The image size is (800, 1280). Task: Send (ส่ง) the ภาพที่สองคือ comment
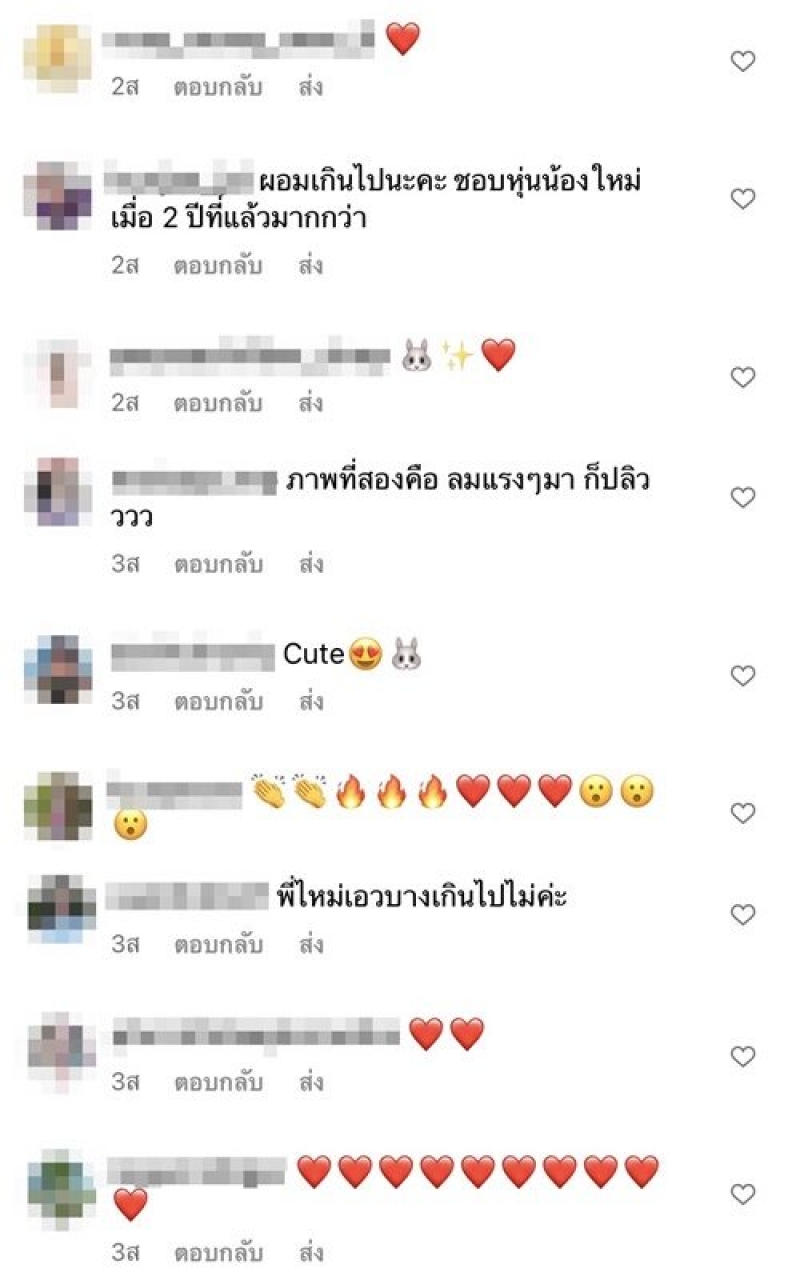311,564
